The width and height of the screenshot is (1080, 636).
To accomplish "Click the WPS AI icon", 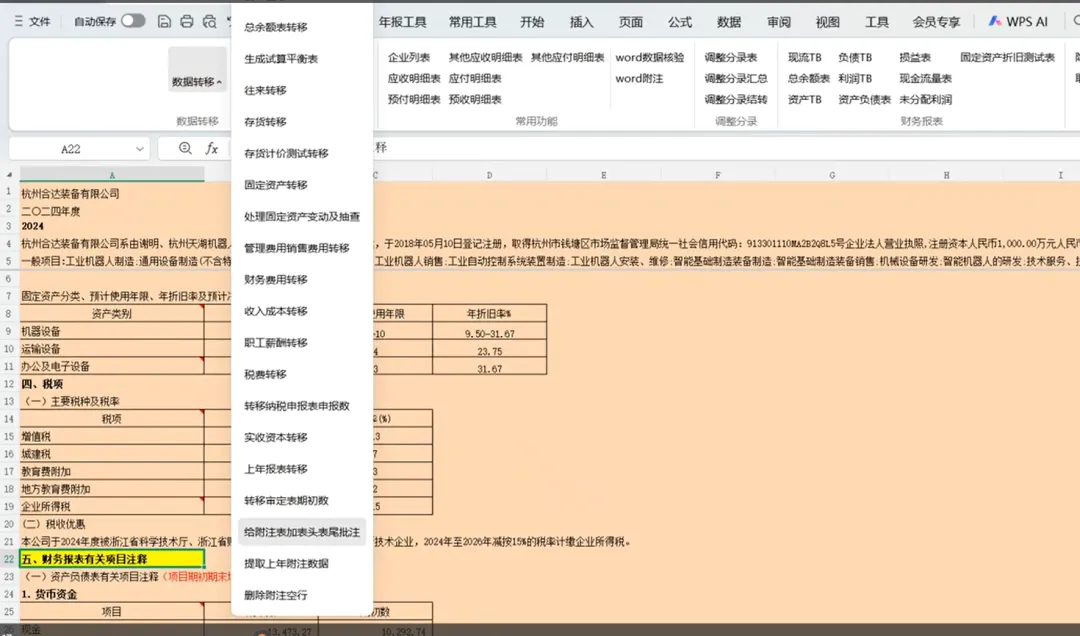I will click(995, 21).
